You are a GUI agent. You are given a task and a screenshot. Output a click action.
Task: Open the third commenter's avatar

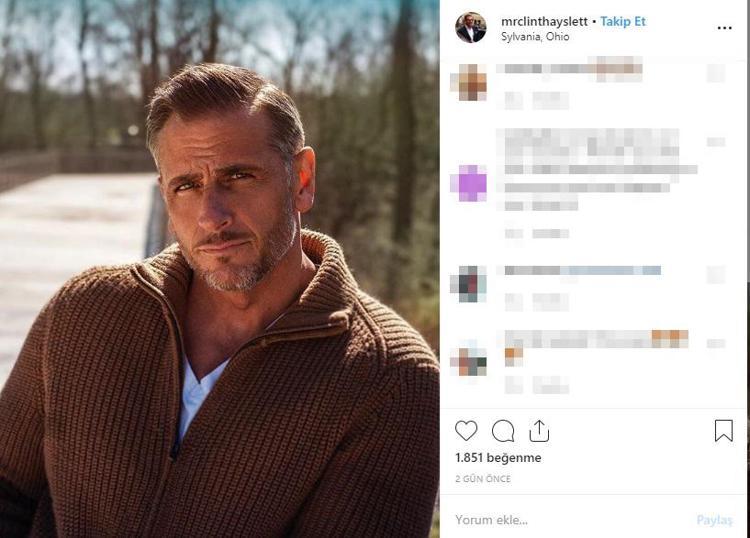(x=469, y=284)
